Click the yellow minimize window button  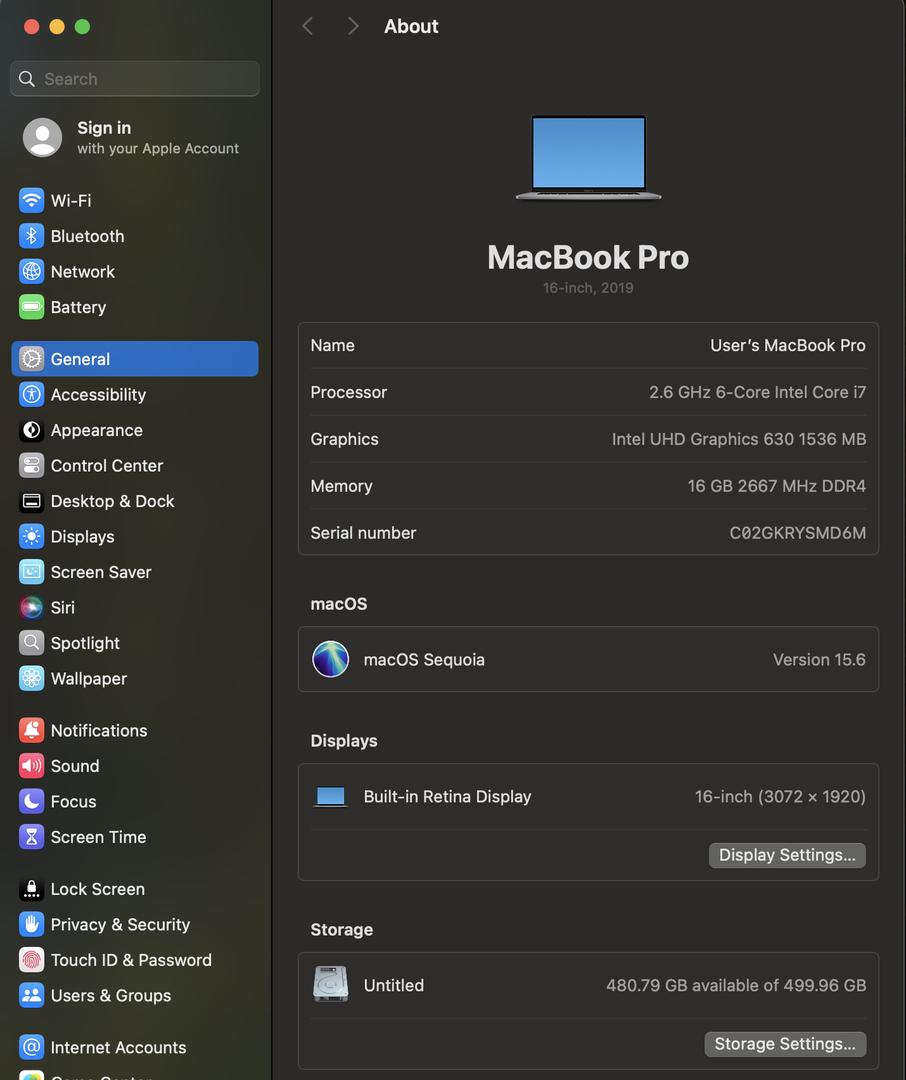56,26
